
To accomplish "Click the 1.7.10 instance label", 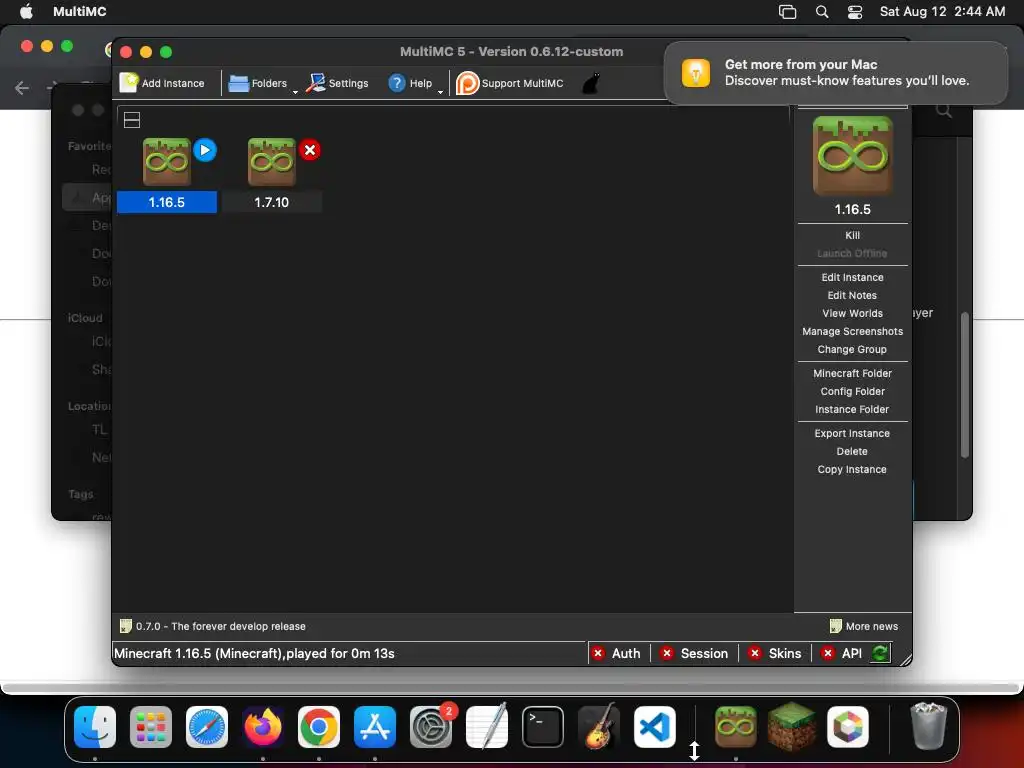I will tap(272, 202).
